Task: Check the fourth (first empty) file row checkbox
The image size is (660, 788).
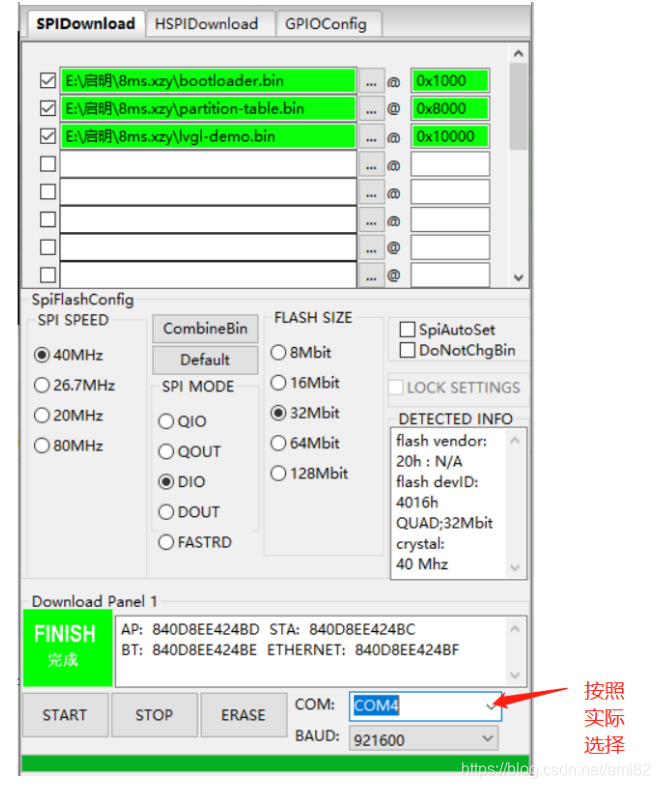Action: [48, 164]
